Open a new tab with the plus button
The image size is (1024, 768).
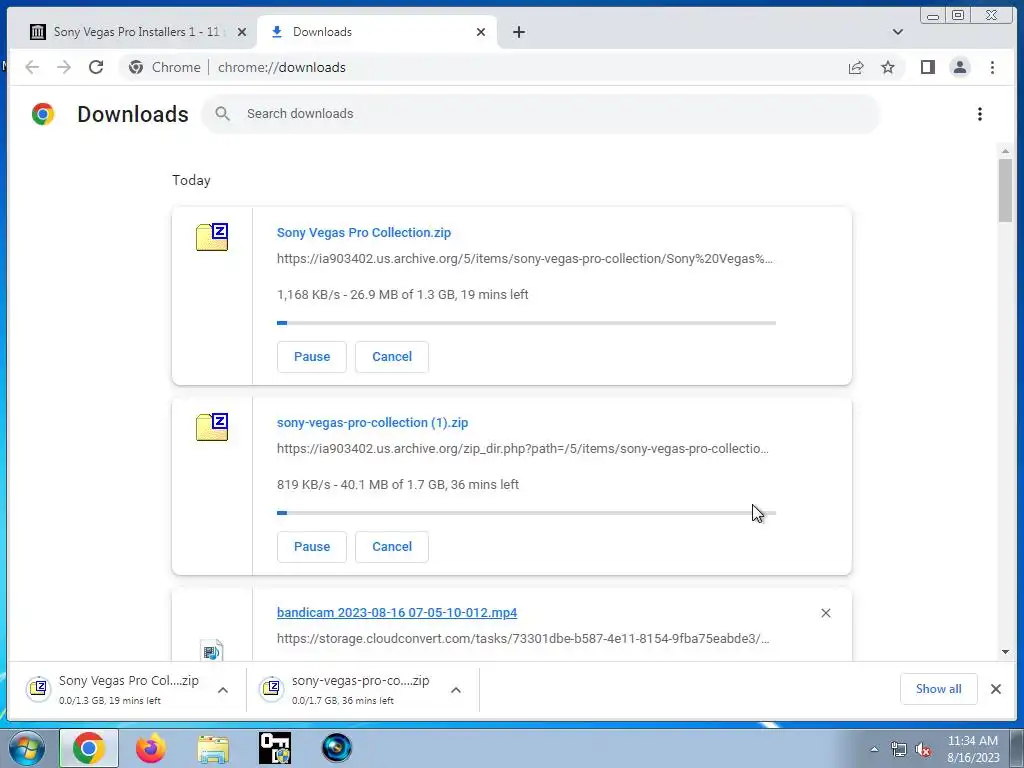click(x=519, y=32)
